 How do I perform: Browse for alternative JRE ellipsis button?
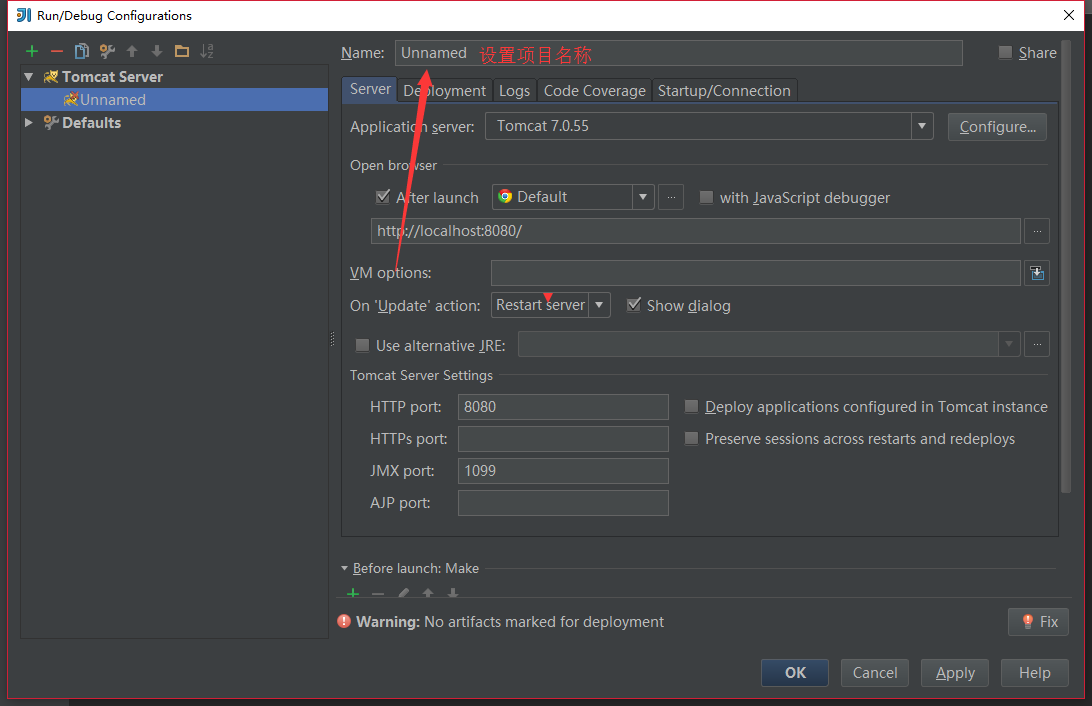[x=1037, y=344]
